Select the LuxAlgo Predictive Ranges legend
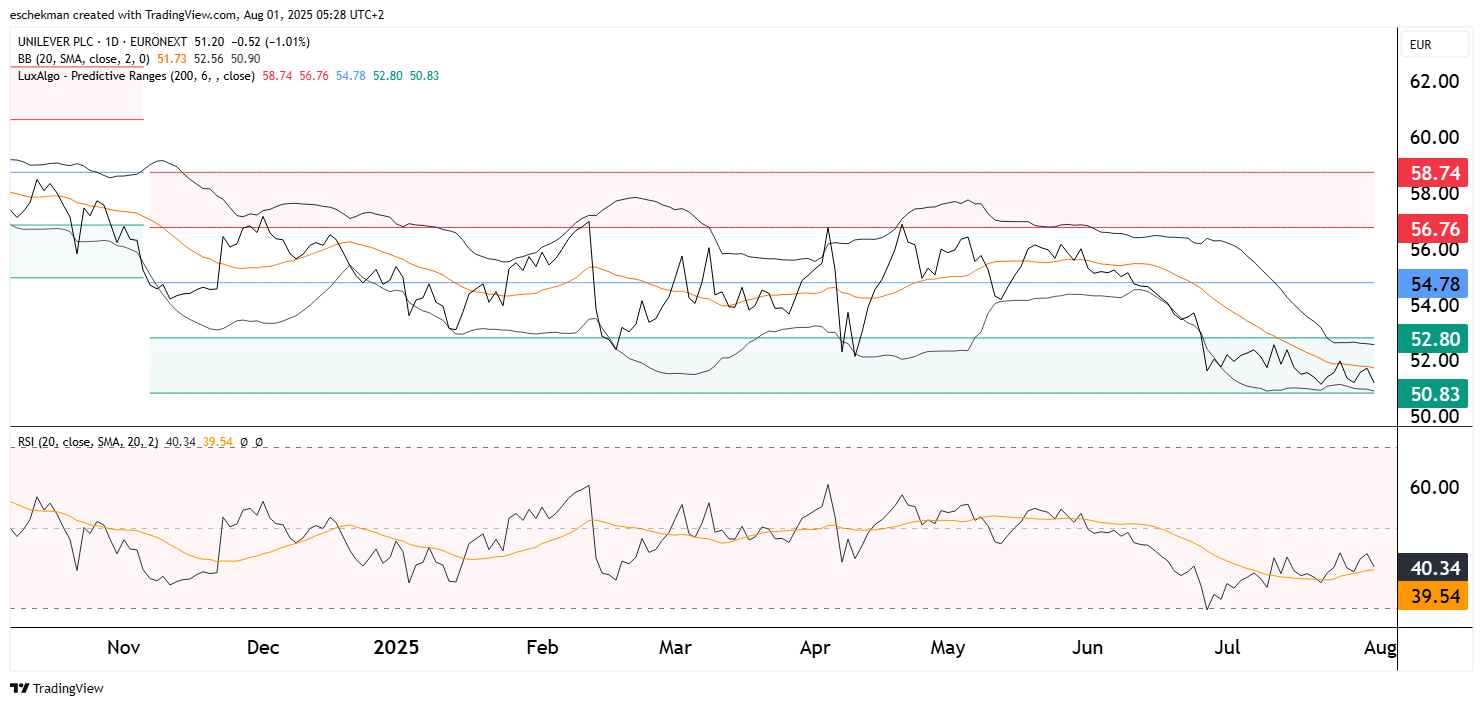 click(136, 75)
